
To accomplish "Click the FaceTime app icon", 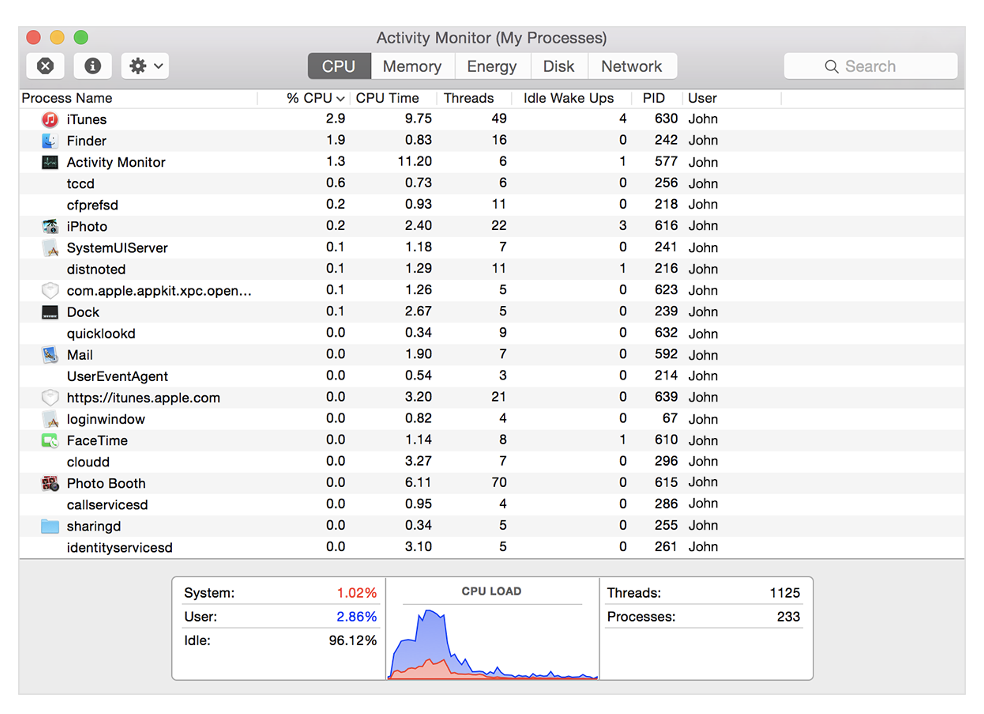I will point(50,440).
